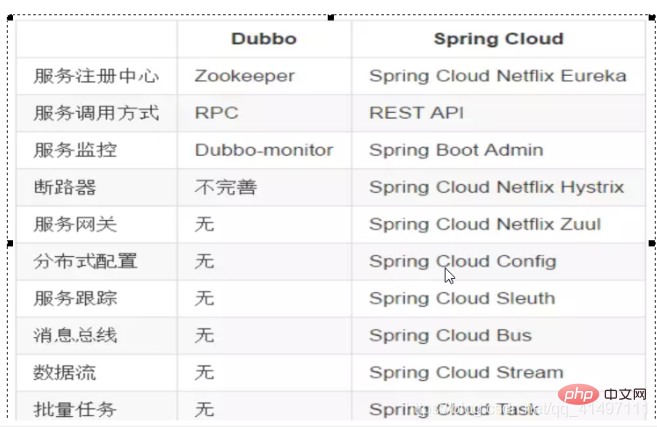The width and height of the screenshot is (657, 427).
Task: Click the top-center selection handle
Action: (331, 17)
